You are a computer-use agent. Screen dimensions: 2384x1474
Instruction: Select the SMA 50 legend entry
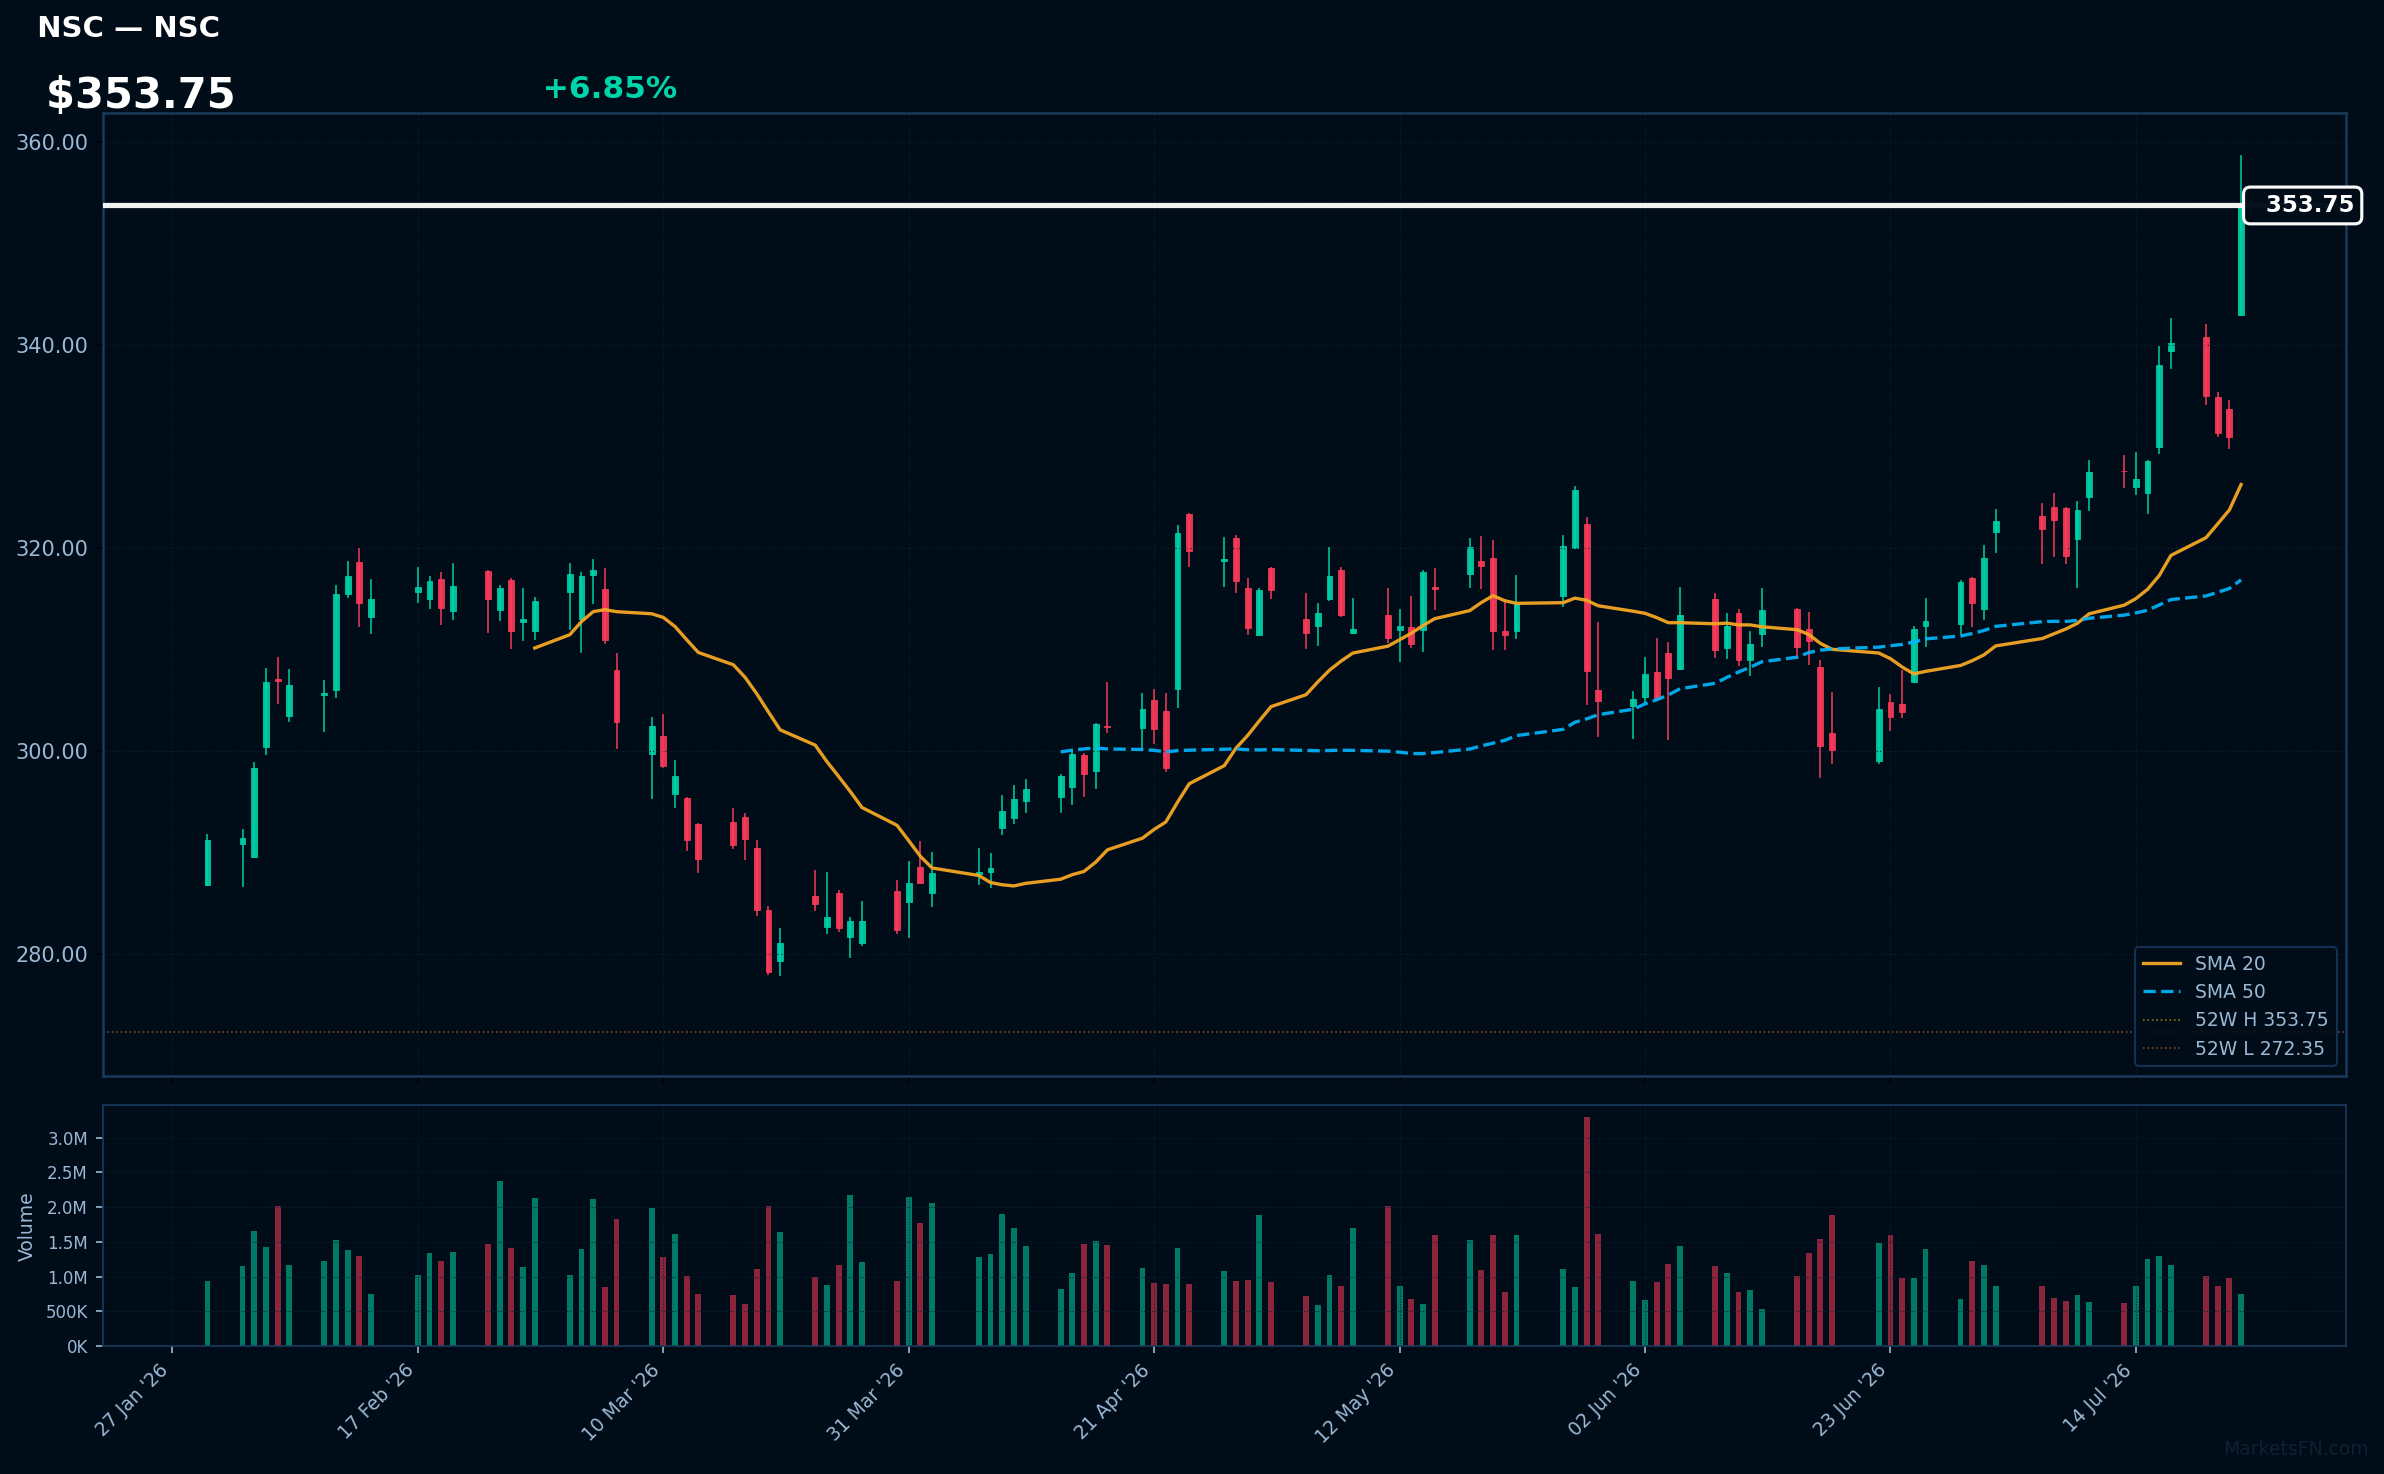2204,991
